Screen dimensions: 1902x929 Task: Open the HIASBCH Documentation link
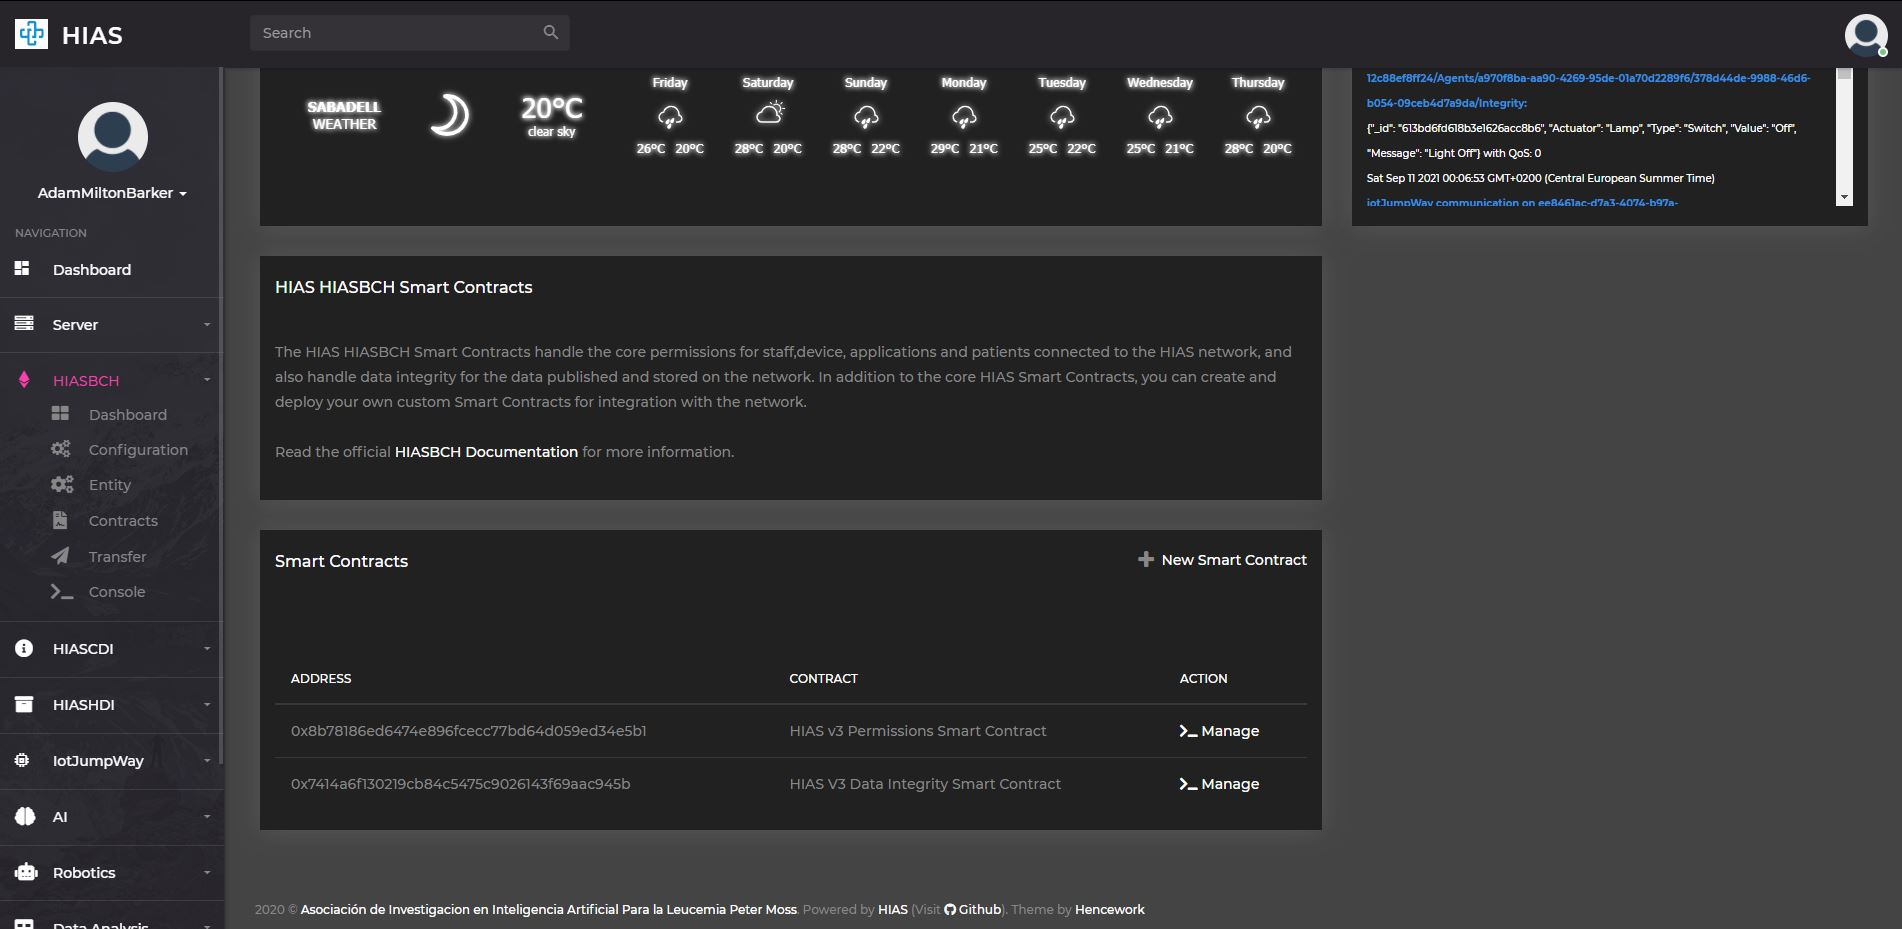click(486, 452)
